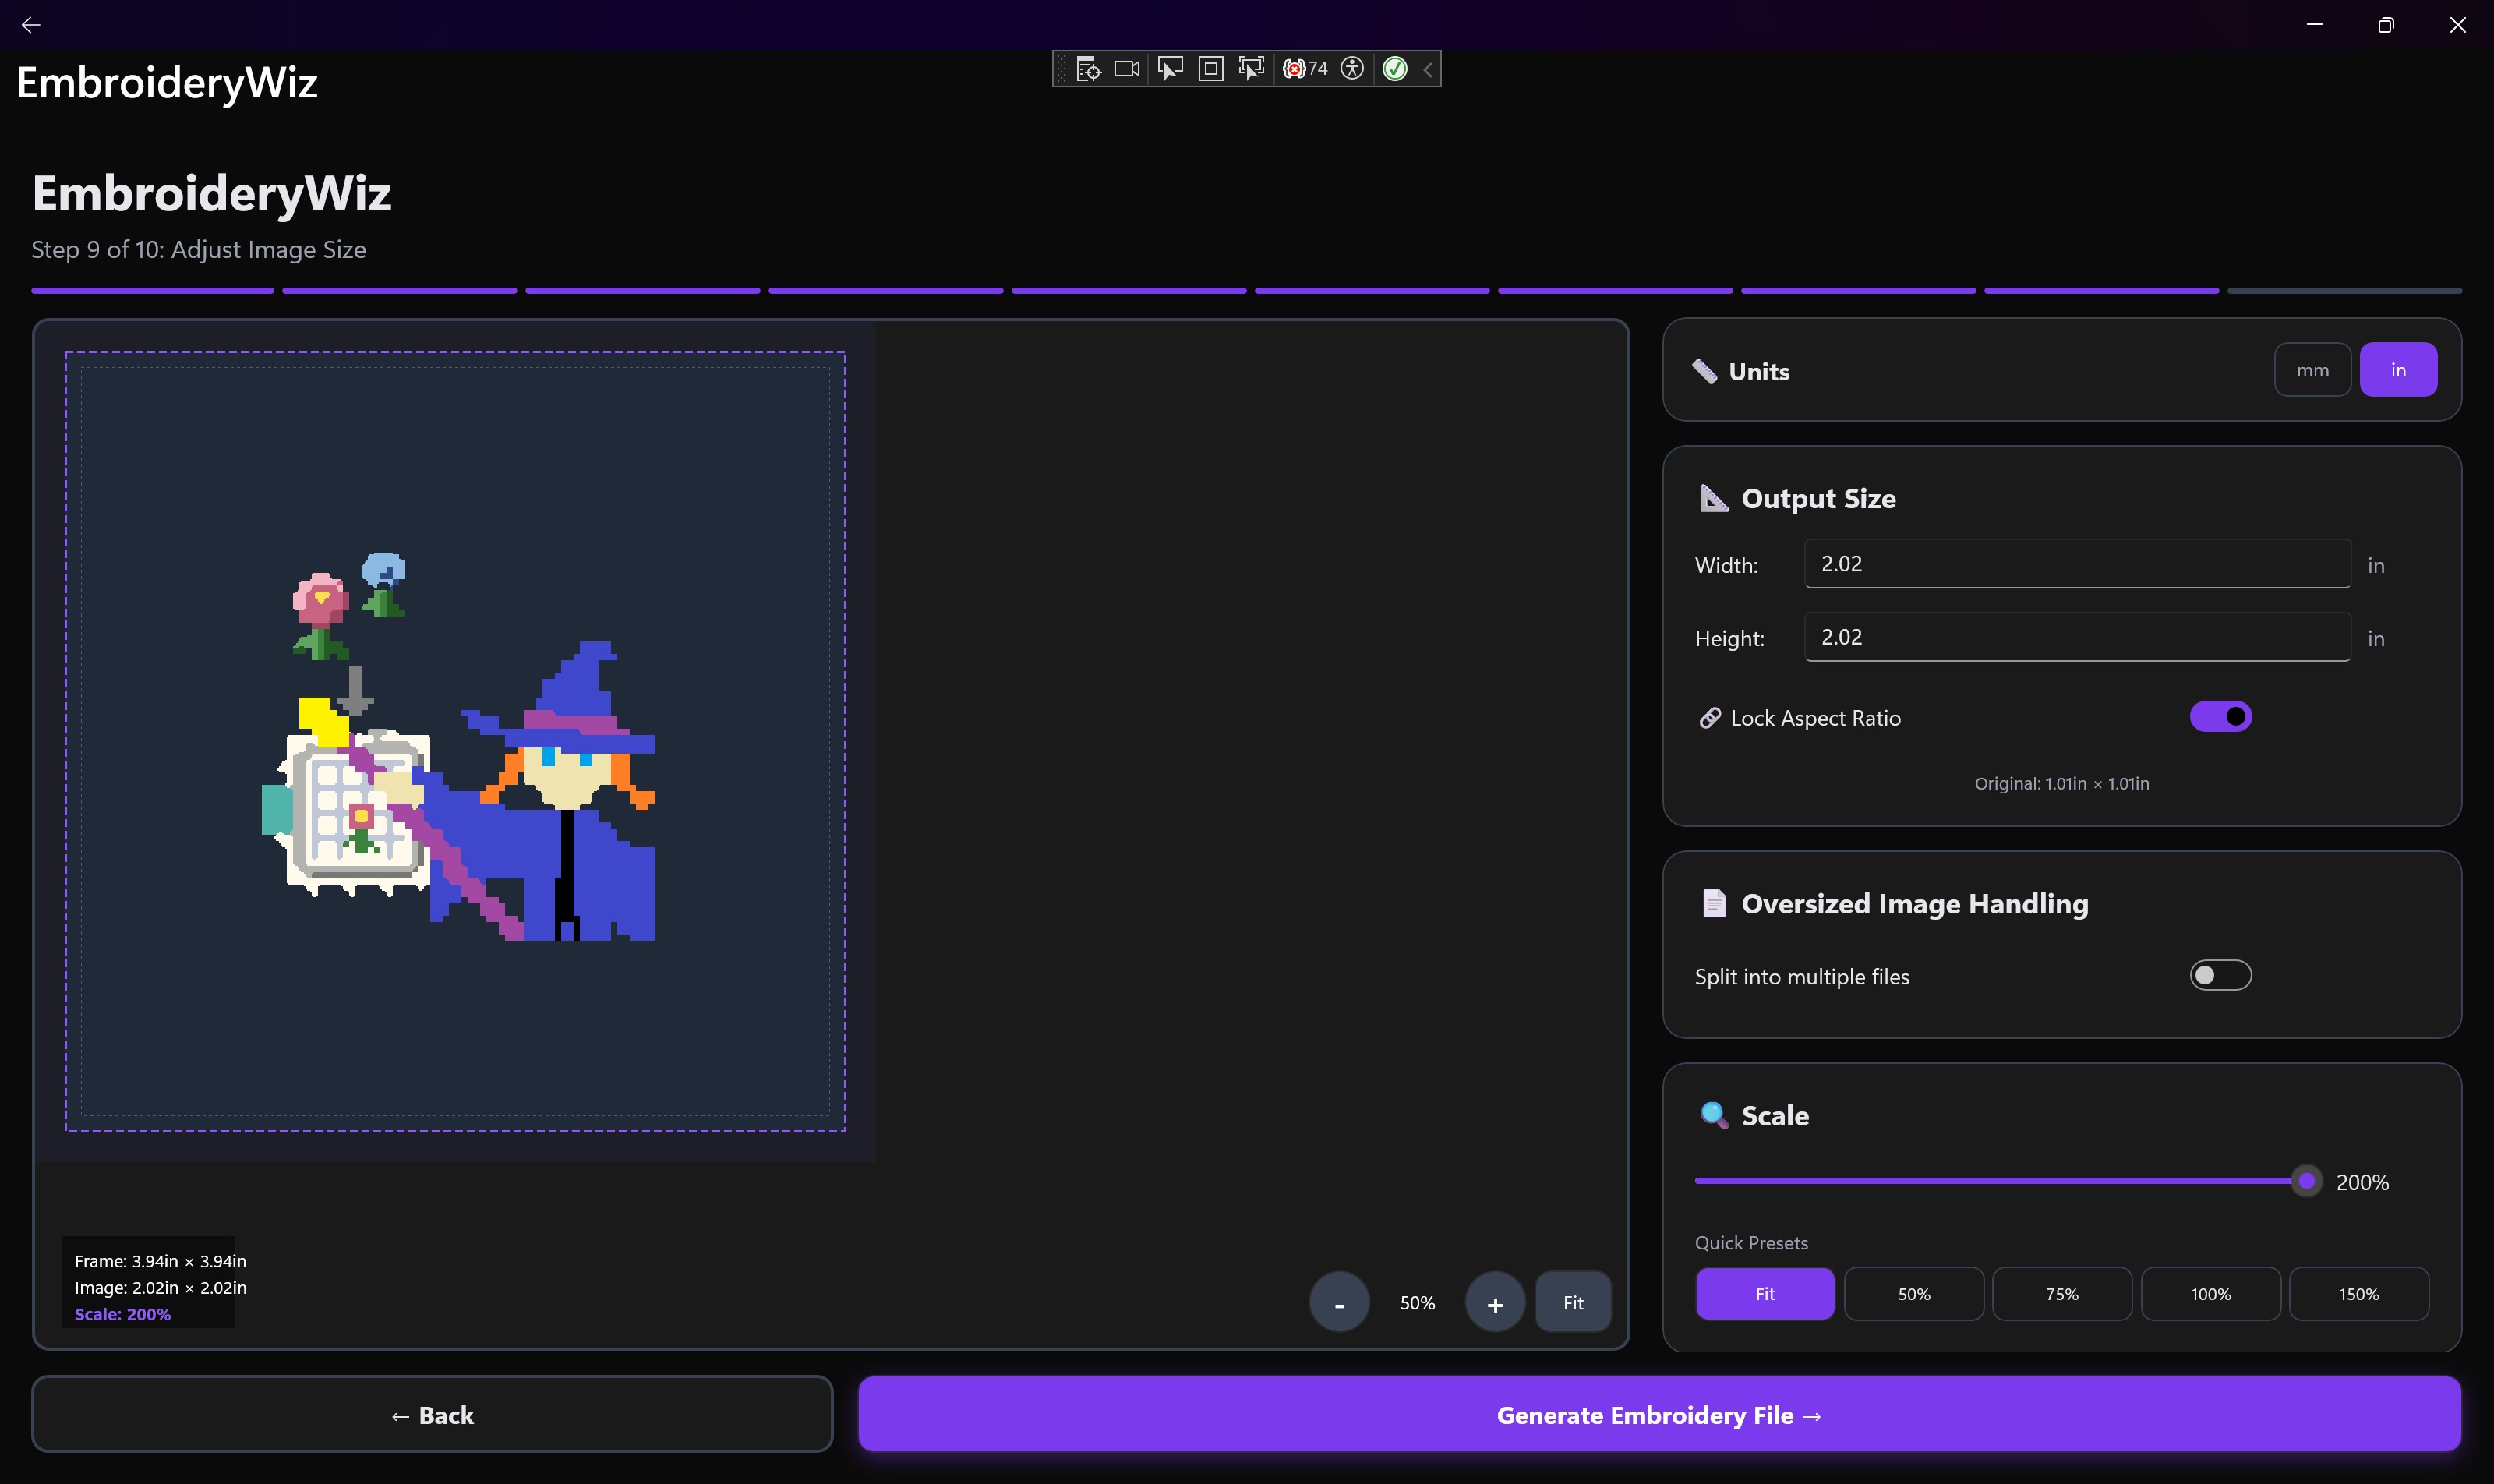Click the back arrow in the title bar

31,25
